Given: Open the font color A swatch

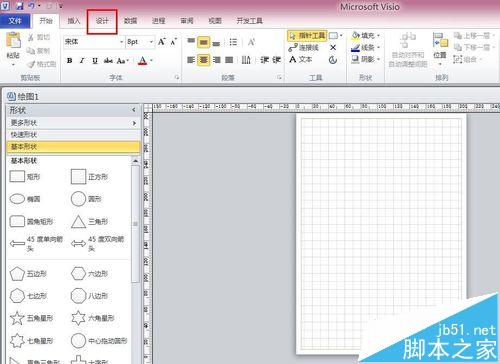Looking at the screenshot, I should pos(142,61).
